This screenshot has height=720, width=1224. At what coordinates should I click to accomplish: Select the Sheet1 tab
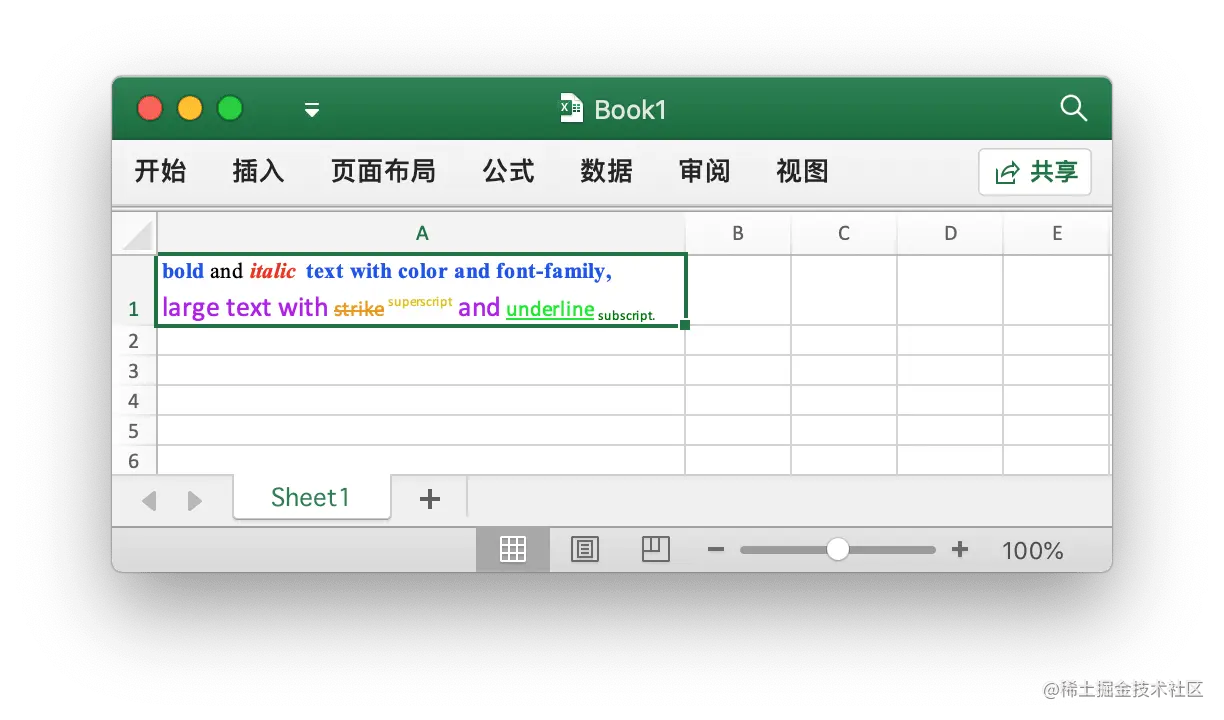pyautogui.click(x=311, y=497)
